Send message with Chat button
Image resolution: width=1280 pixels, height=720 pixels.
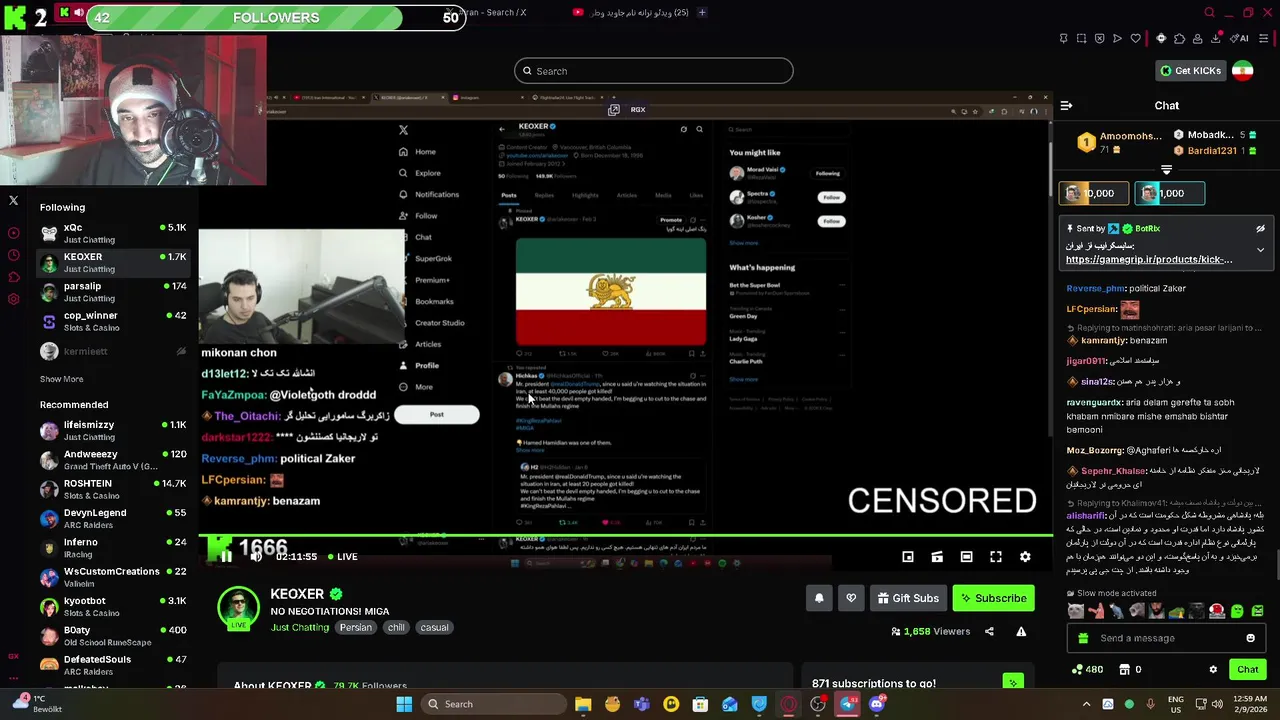[x=1248, y=670]
